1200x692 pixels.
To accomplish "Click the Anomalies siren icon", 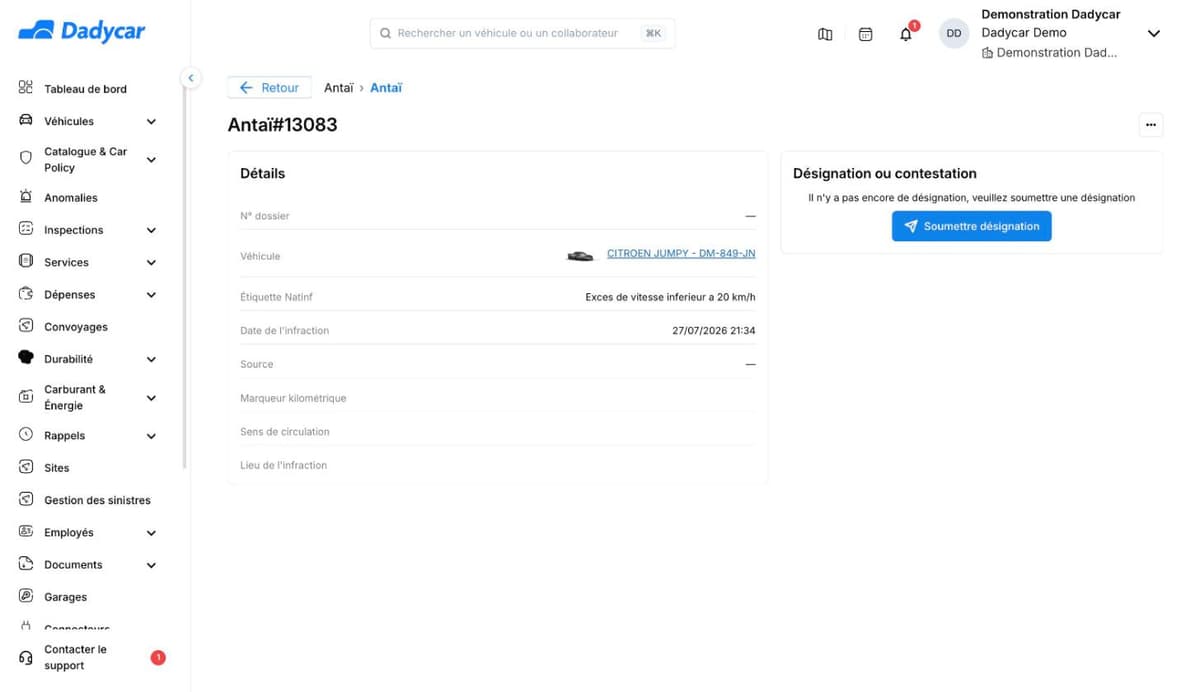I will point(26,197).
